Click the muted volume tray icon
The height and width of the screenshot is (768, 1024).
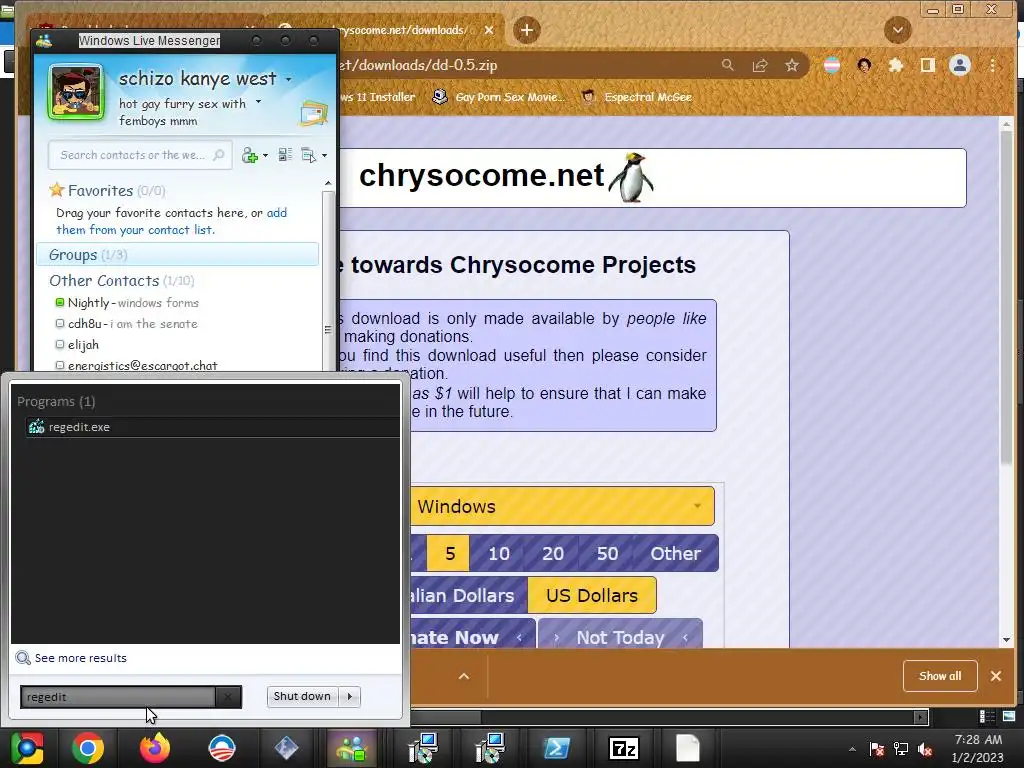coord(925,749)
